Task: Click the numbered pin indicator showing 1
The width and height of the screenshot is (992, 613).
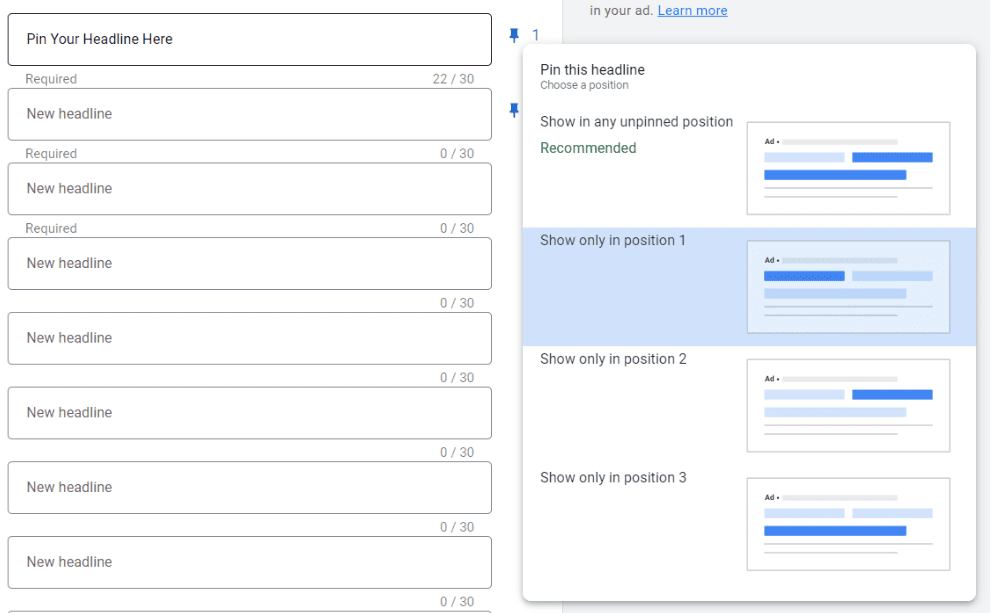Action: [x=535, y=36]
